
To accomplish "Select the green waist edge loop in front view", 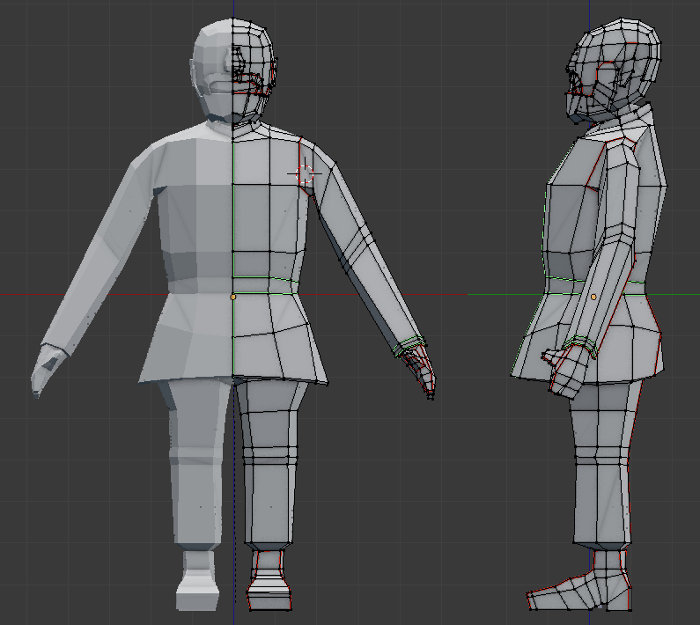I will click(x=265, y=279).
